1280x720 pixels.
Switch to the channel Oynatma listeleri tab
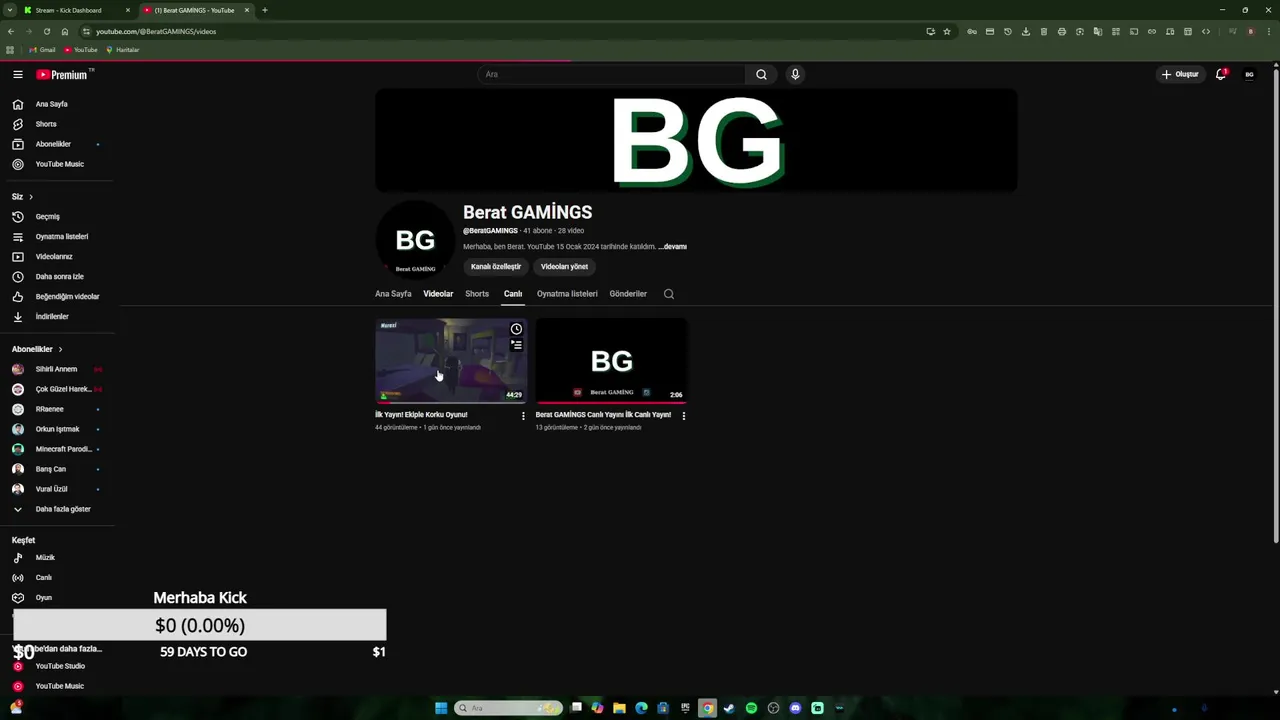(567, 294)
